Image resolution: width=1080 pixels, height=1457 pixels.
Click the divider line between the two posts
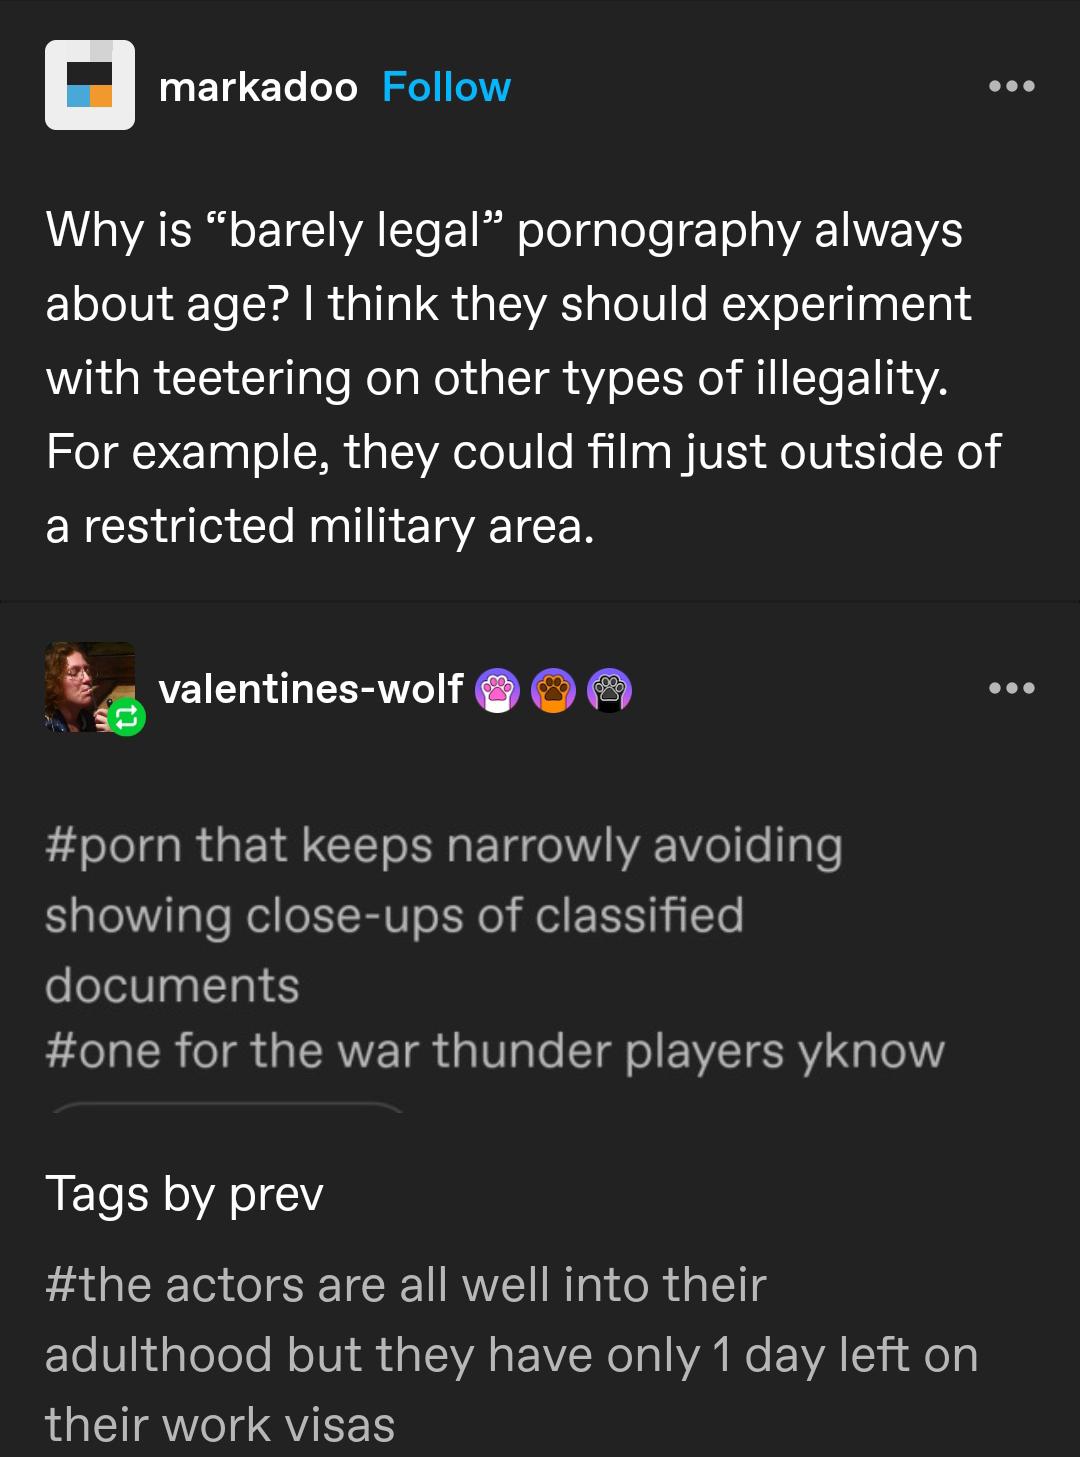point(540,601)
